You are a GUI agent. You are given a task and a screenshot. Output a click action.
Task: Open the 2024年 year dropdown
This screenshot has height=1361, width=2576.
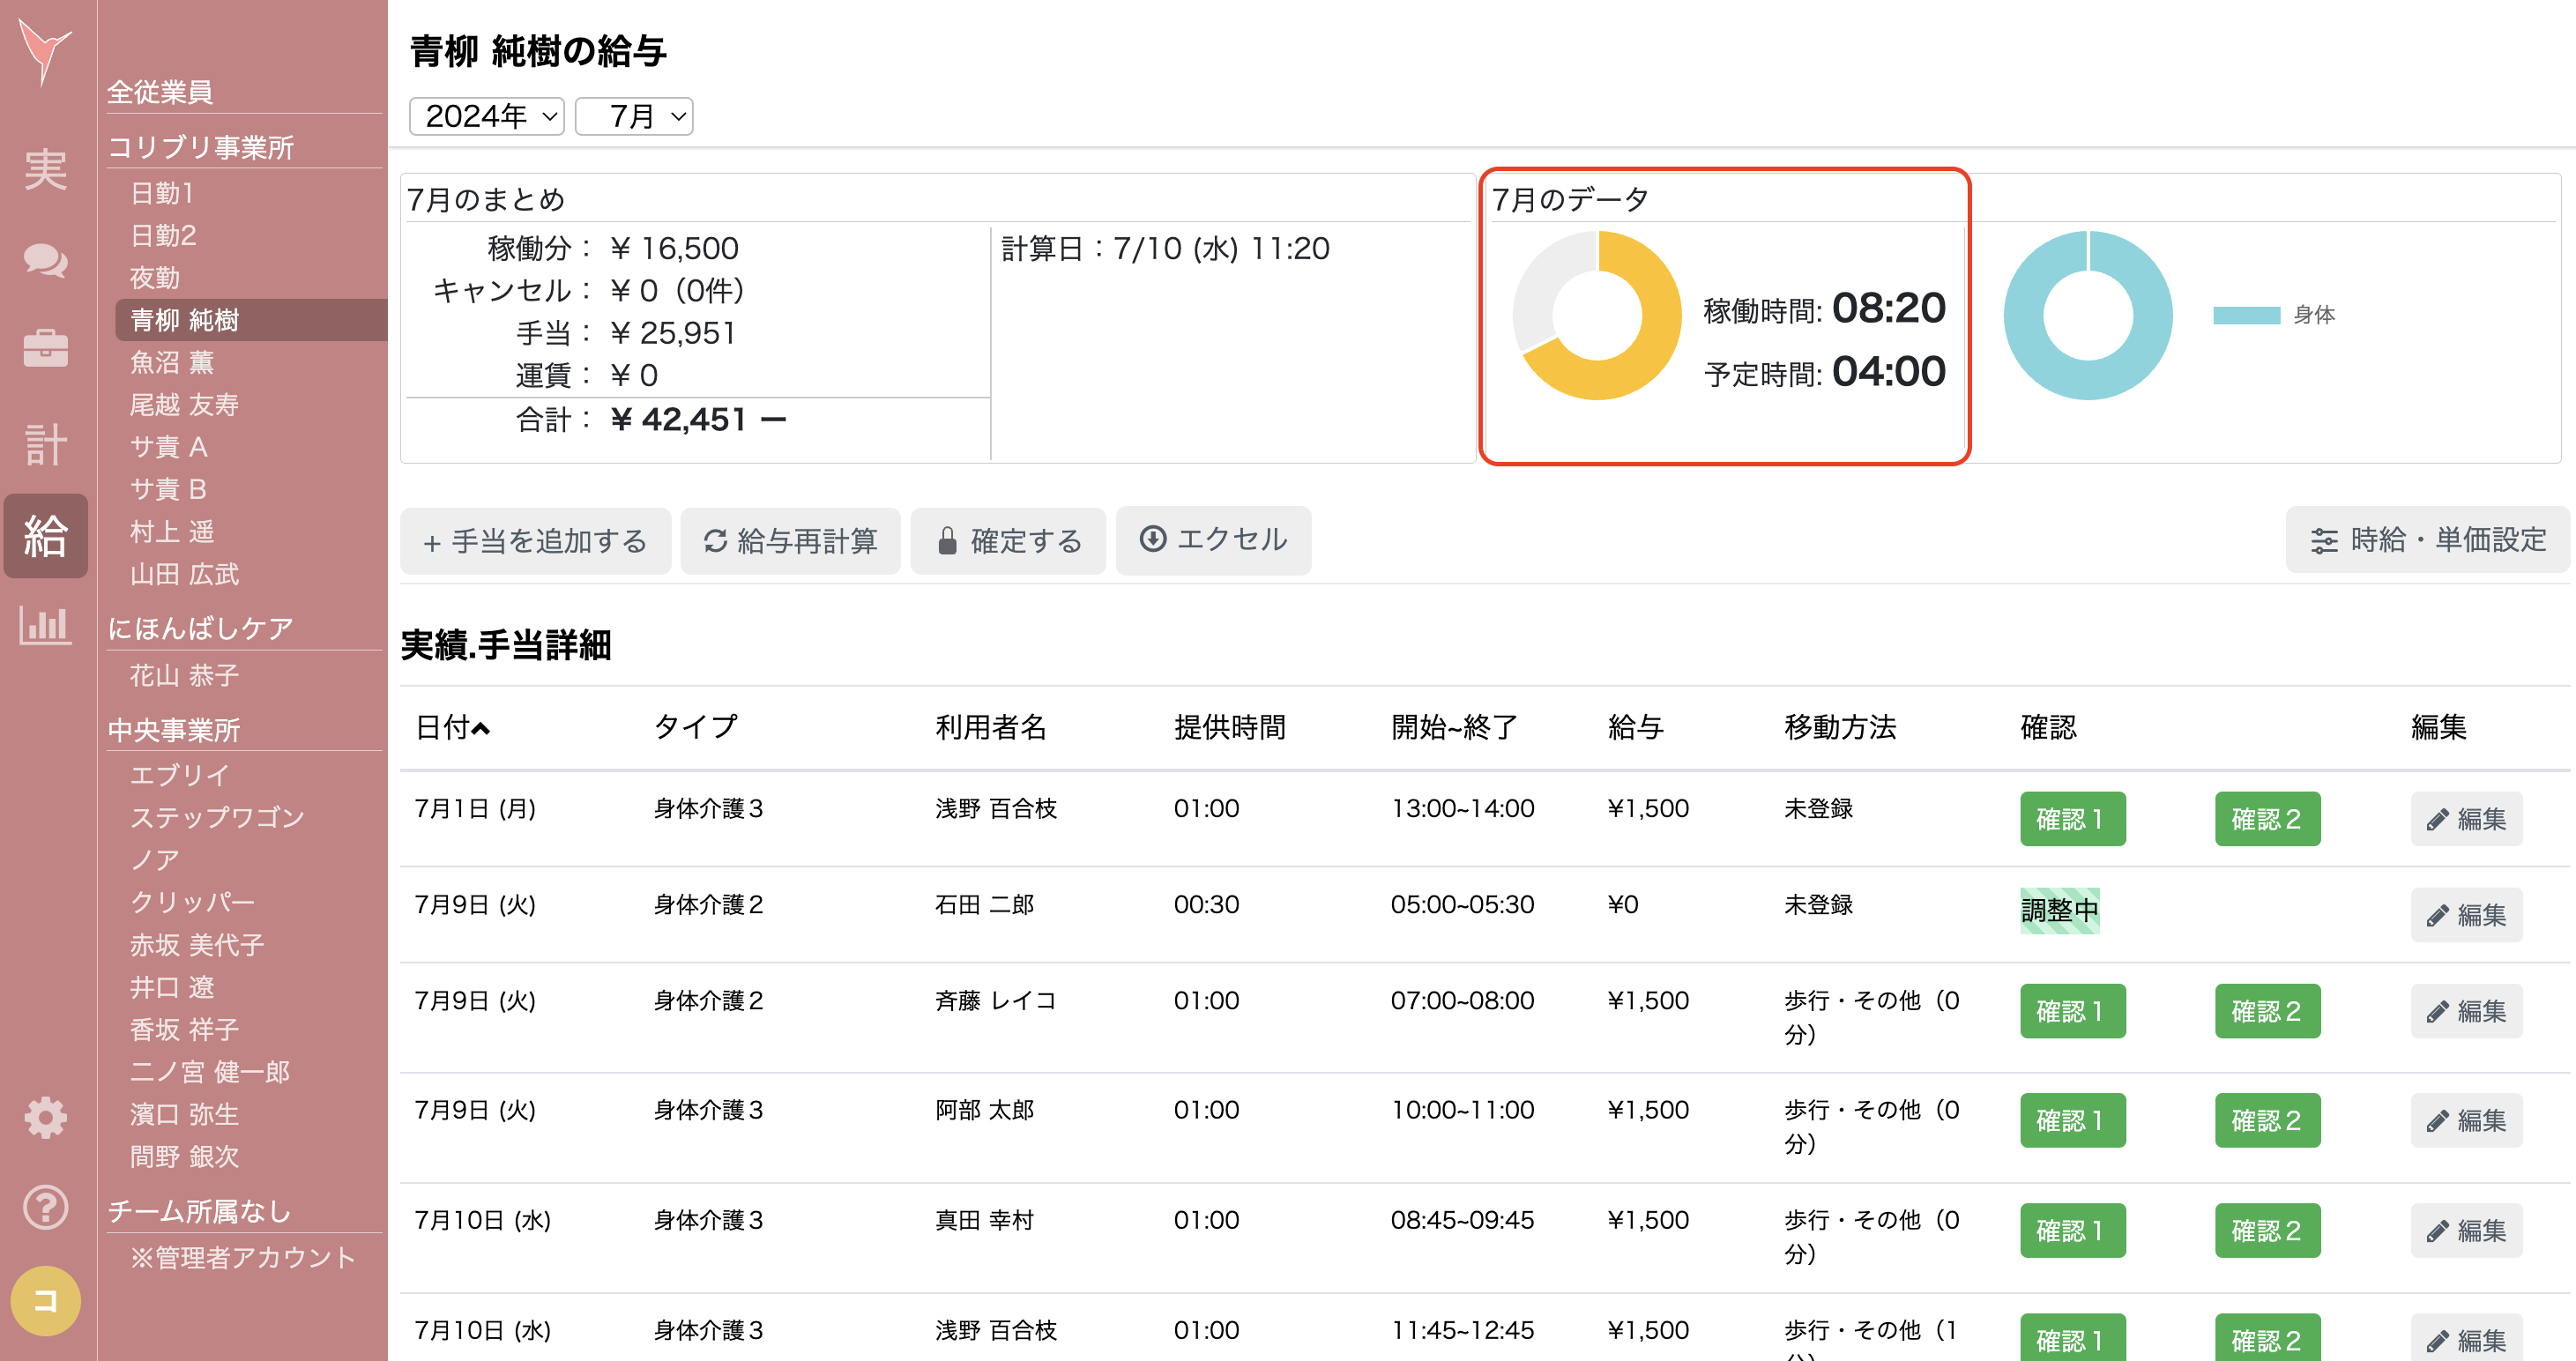(x=487, y=116)
